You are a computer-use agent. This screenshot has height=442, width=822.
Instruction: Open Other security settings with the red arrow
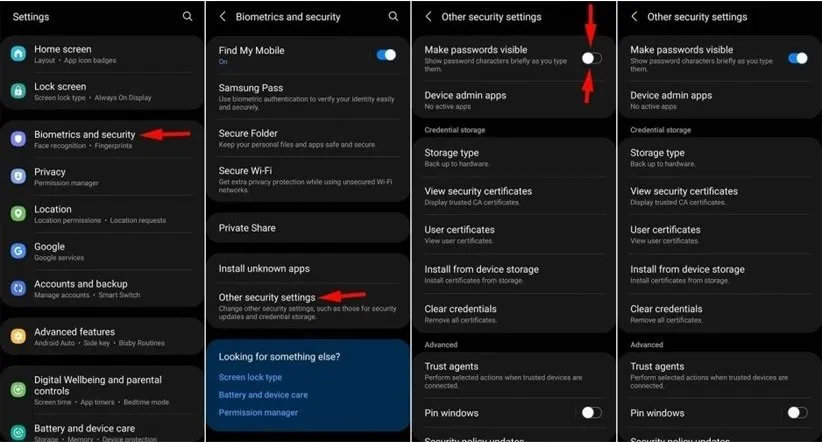[x=308, y=306]
